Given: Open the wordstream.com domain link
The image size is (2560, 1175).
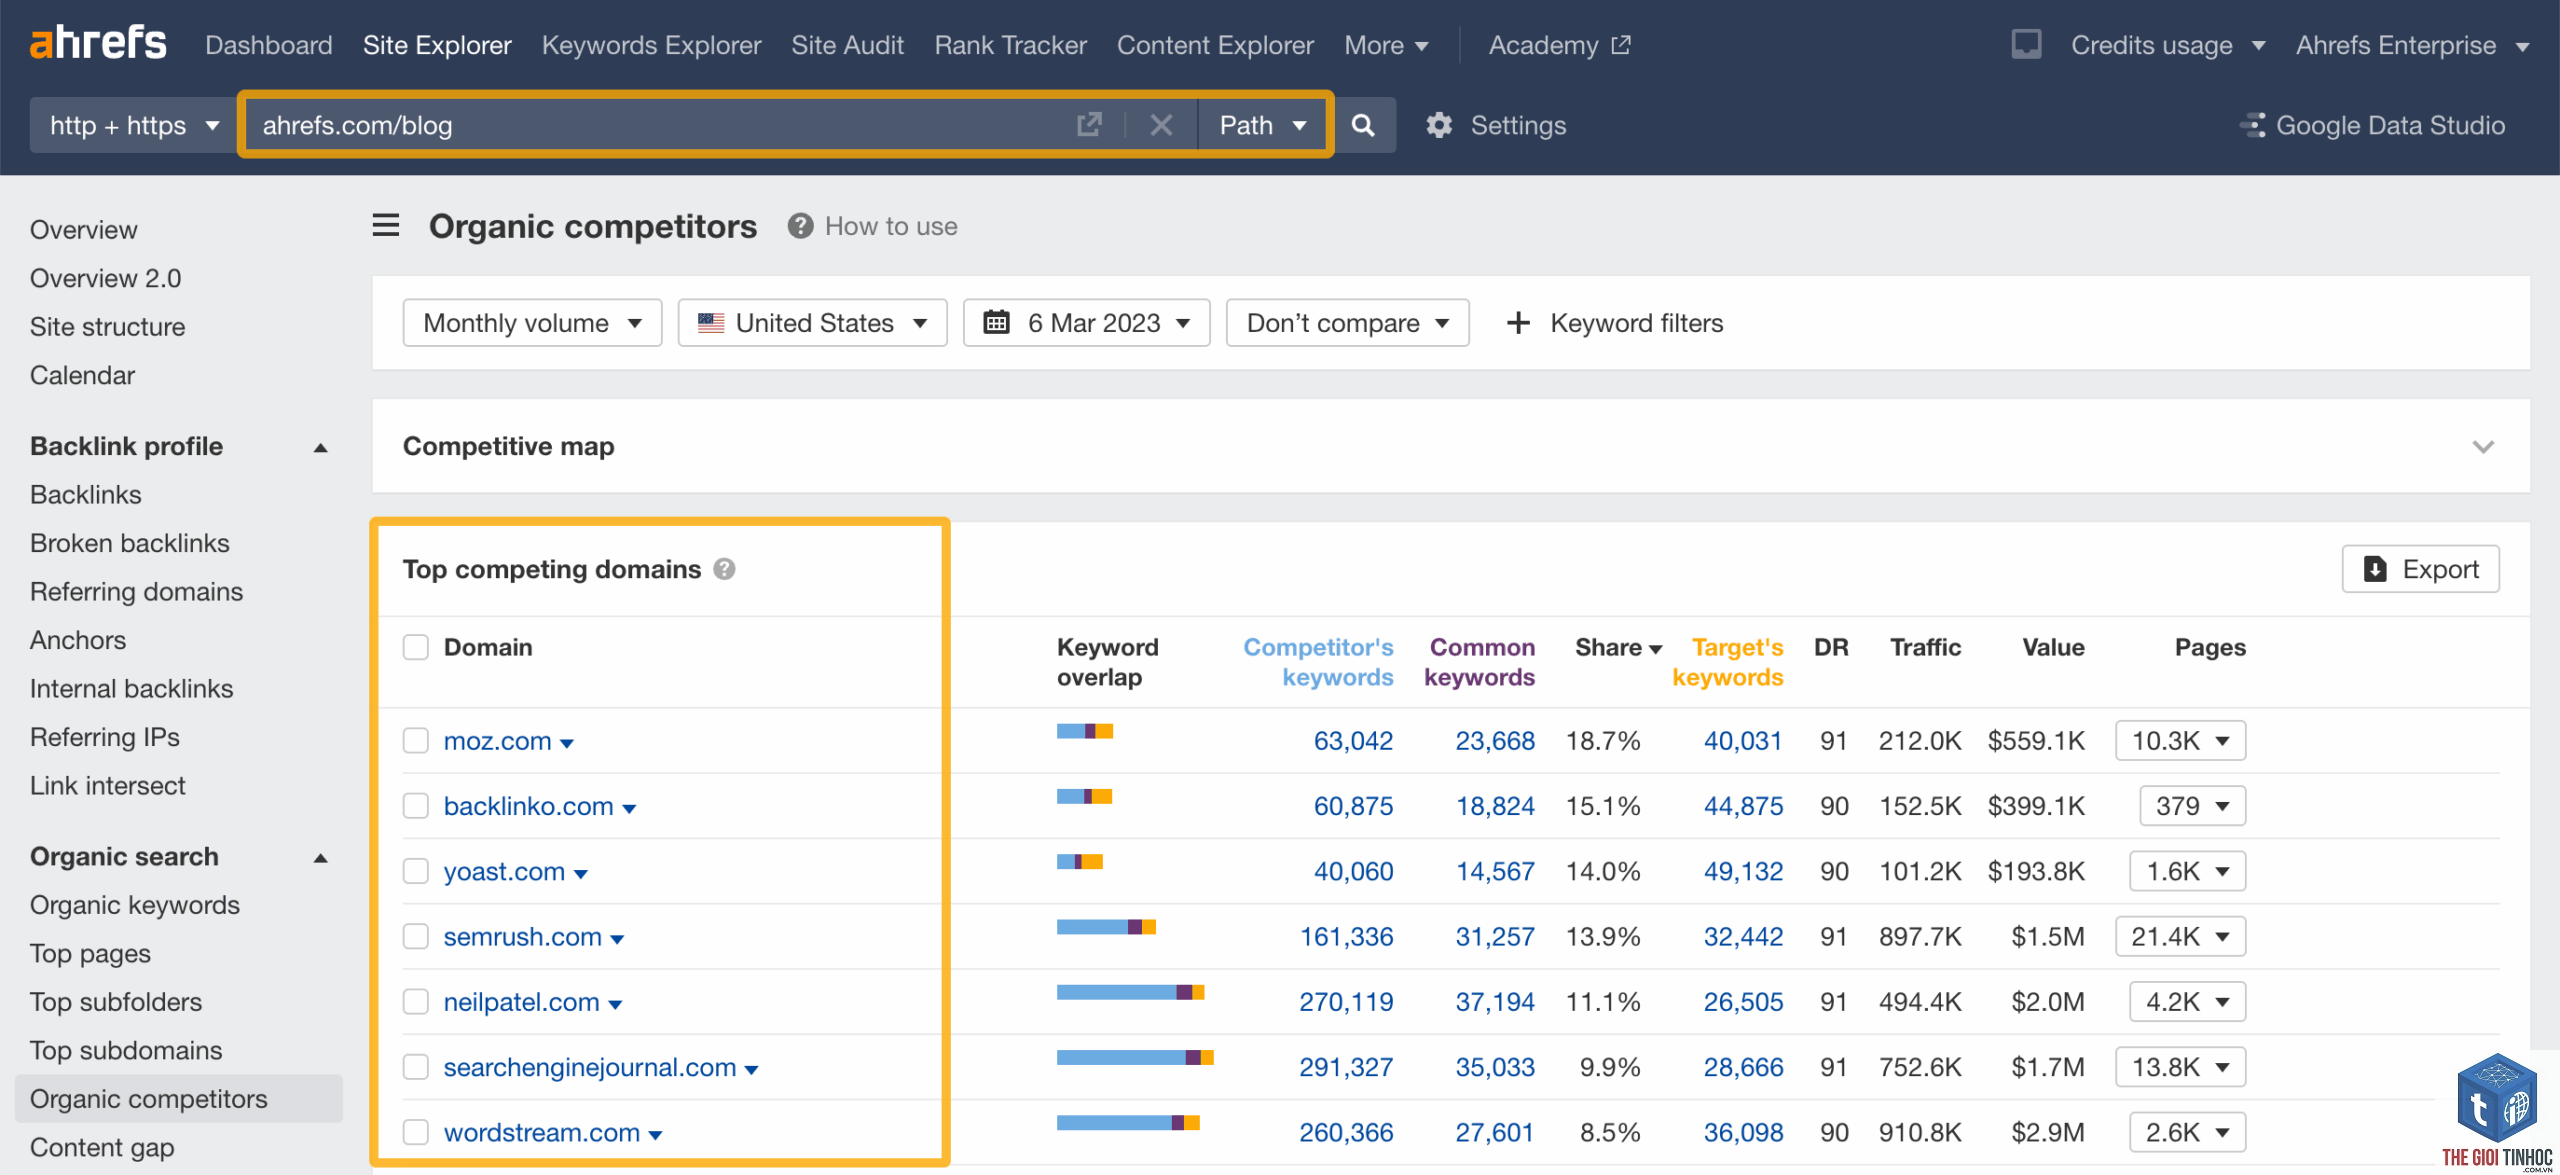Looking at the screenshot, I should click(x=541, y=1132).
